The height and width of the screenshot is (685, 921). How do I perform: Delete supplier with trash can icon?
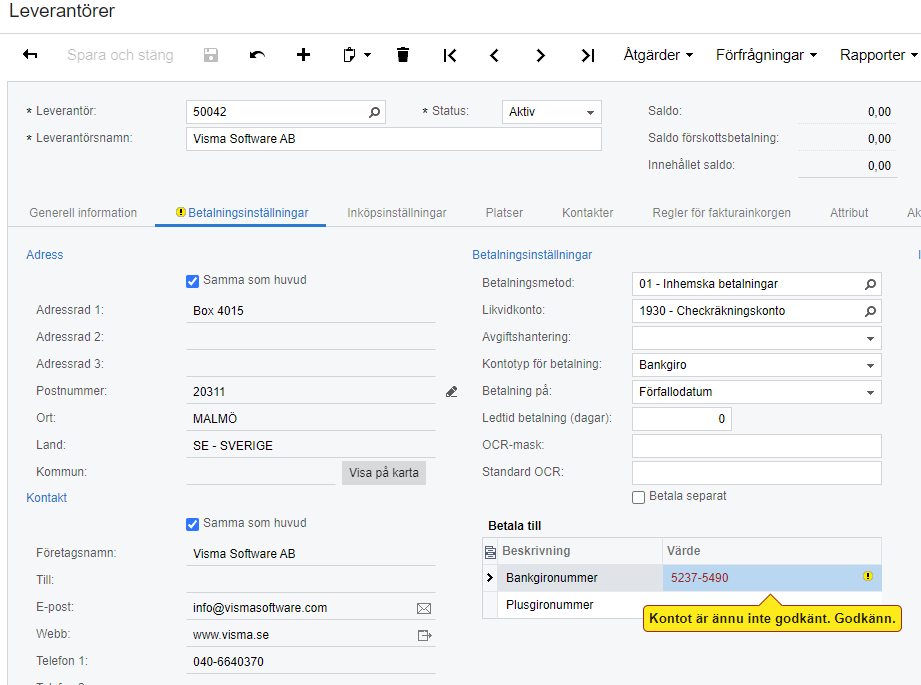tap(403, 55)
